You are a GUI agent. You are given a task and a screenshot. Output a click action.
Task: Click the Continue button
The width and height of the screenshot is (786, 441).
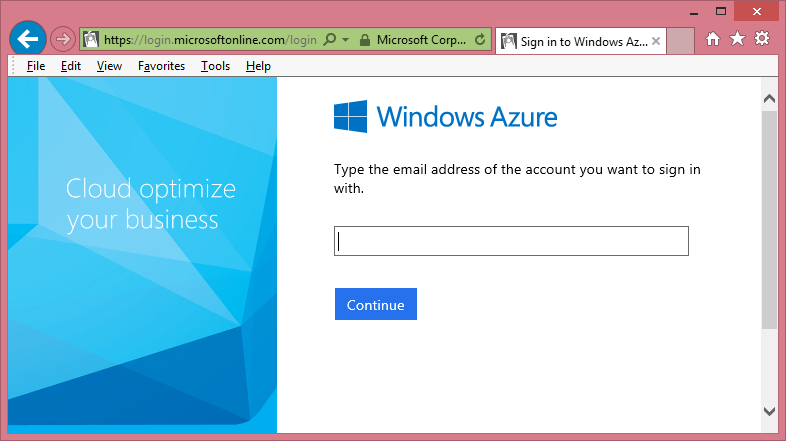pyautogui.click(x=376, y=304)
